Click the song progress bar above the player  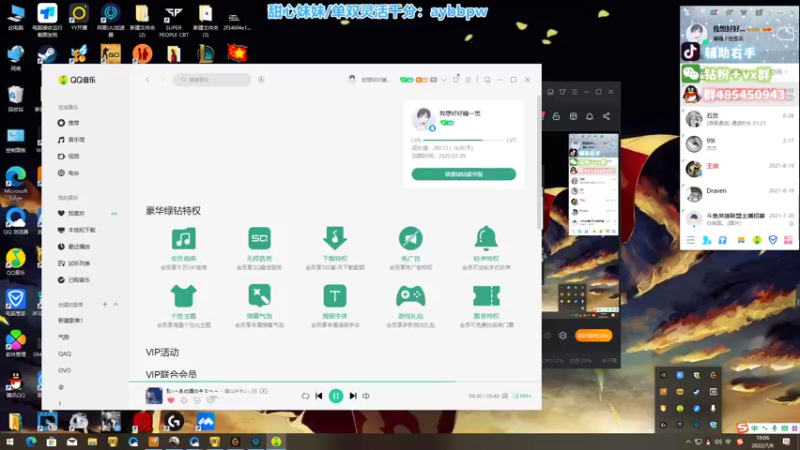click(x=335, y=381)
